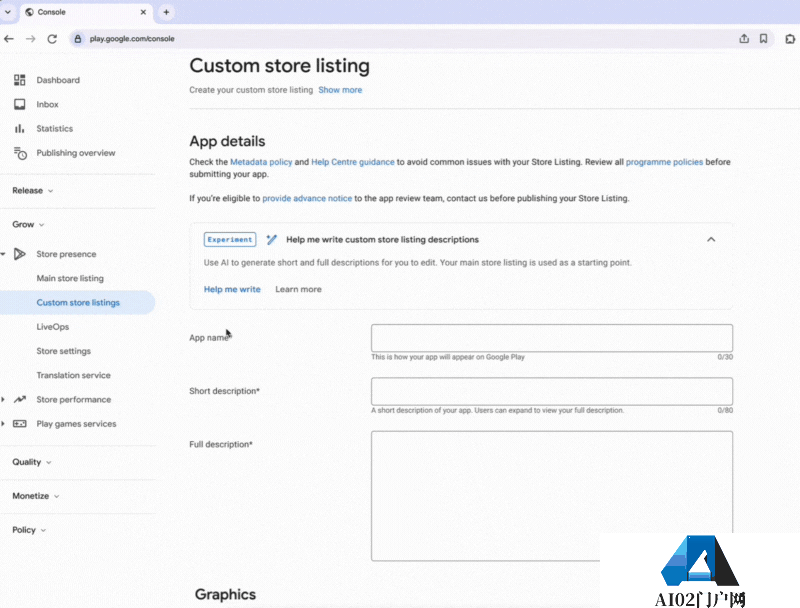Expand the Monetize section in sidebar
Screen dimensions: 800x608
pyautogui.click(x=35, y=496)
